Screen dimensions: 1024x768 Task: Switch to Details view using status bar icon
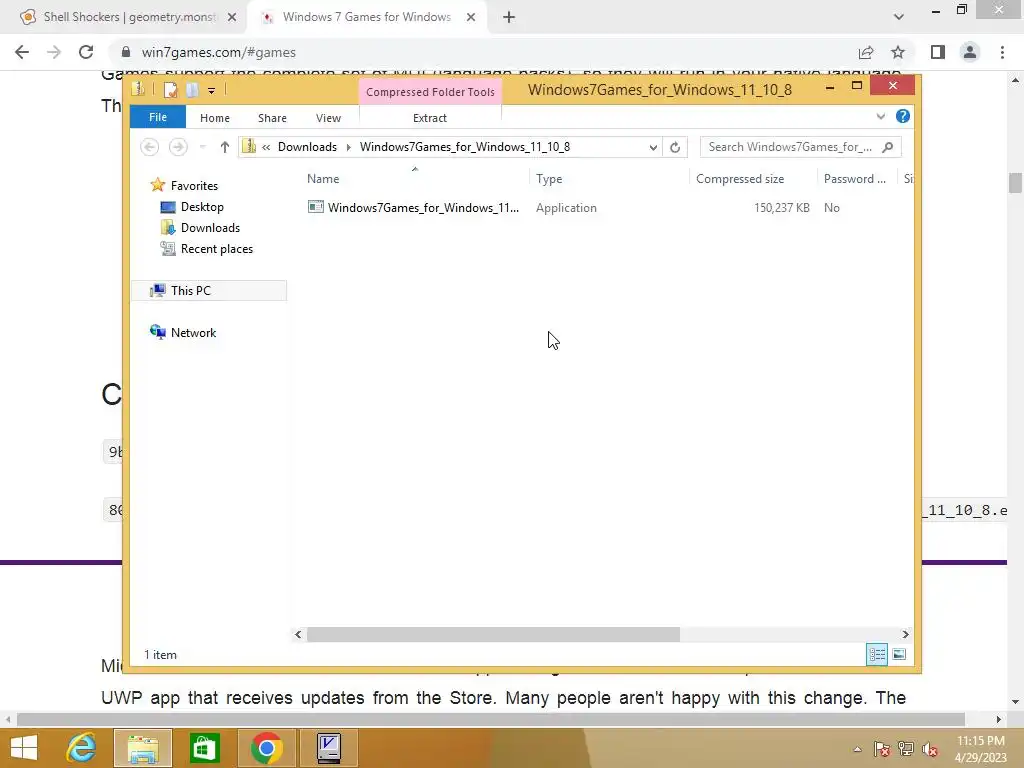click(876, 654)
